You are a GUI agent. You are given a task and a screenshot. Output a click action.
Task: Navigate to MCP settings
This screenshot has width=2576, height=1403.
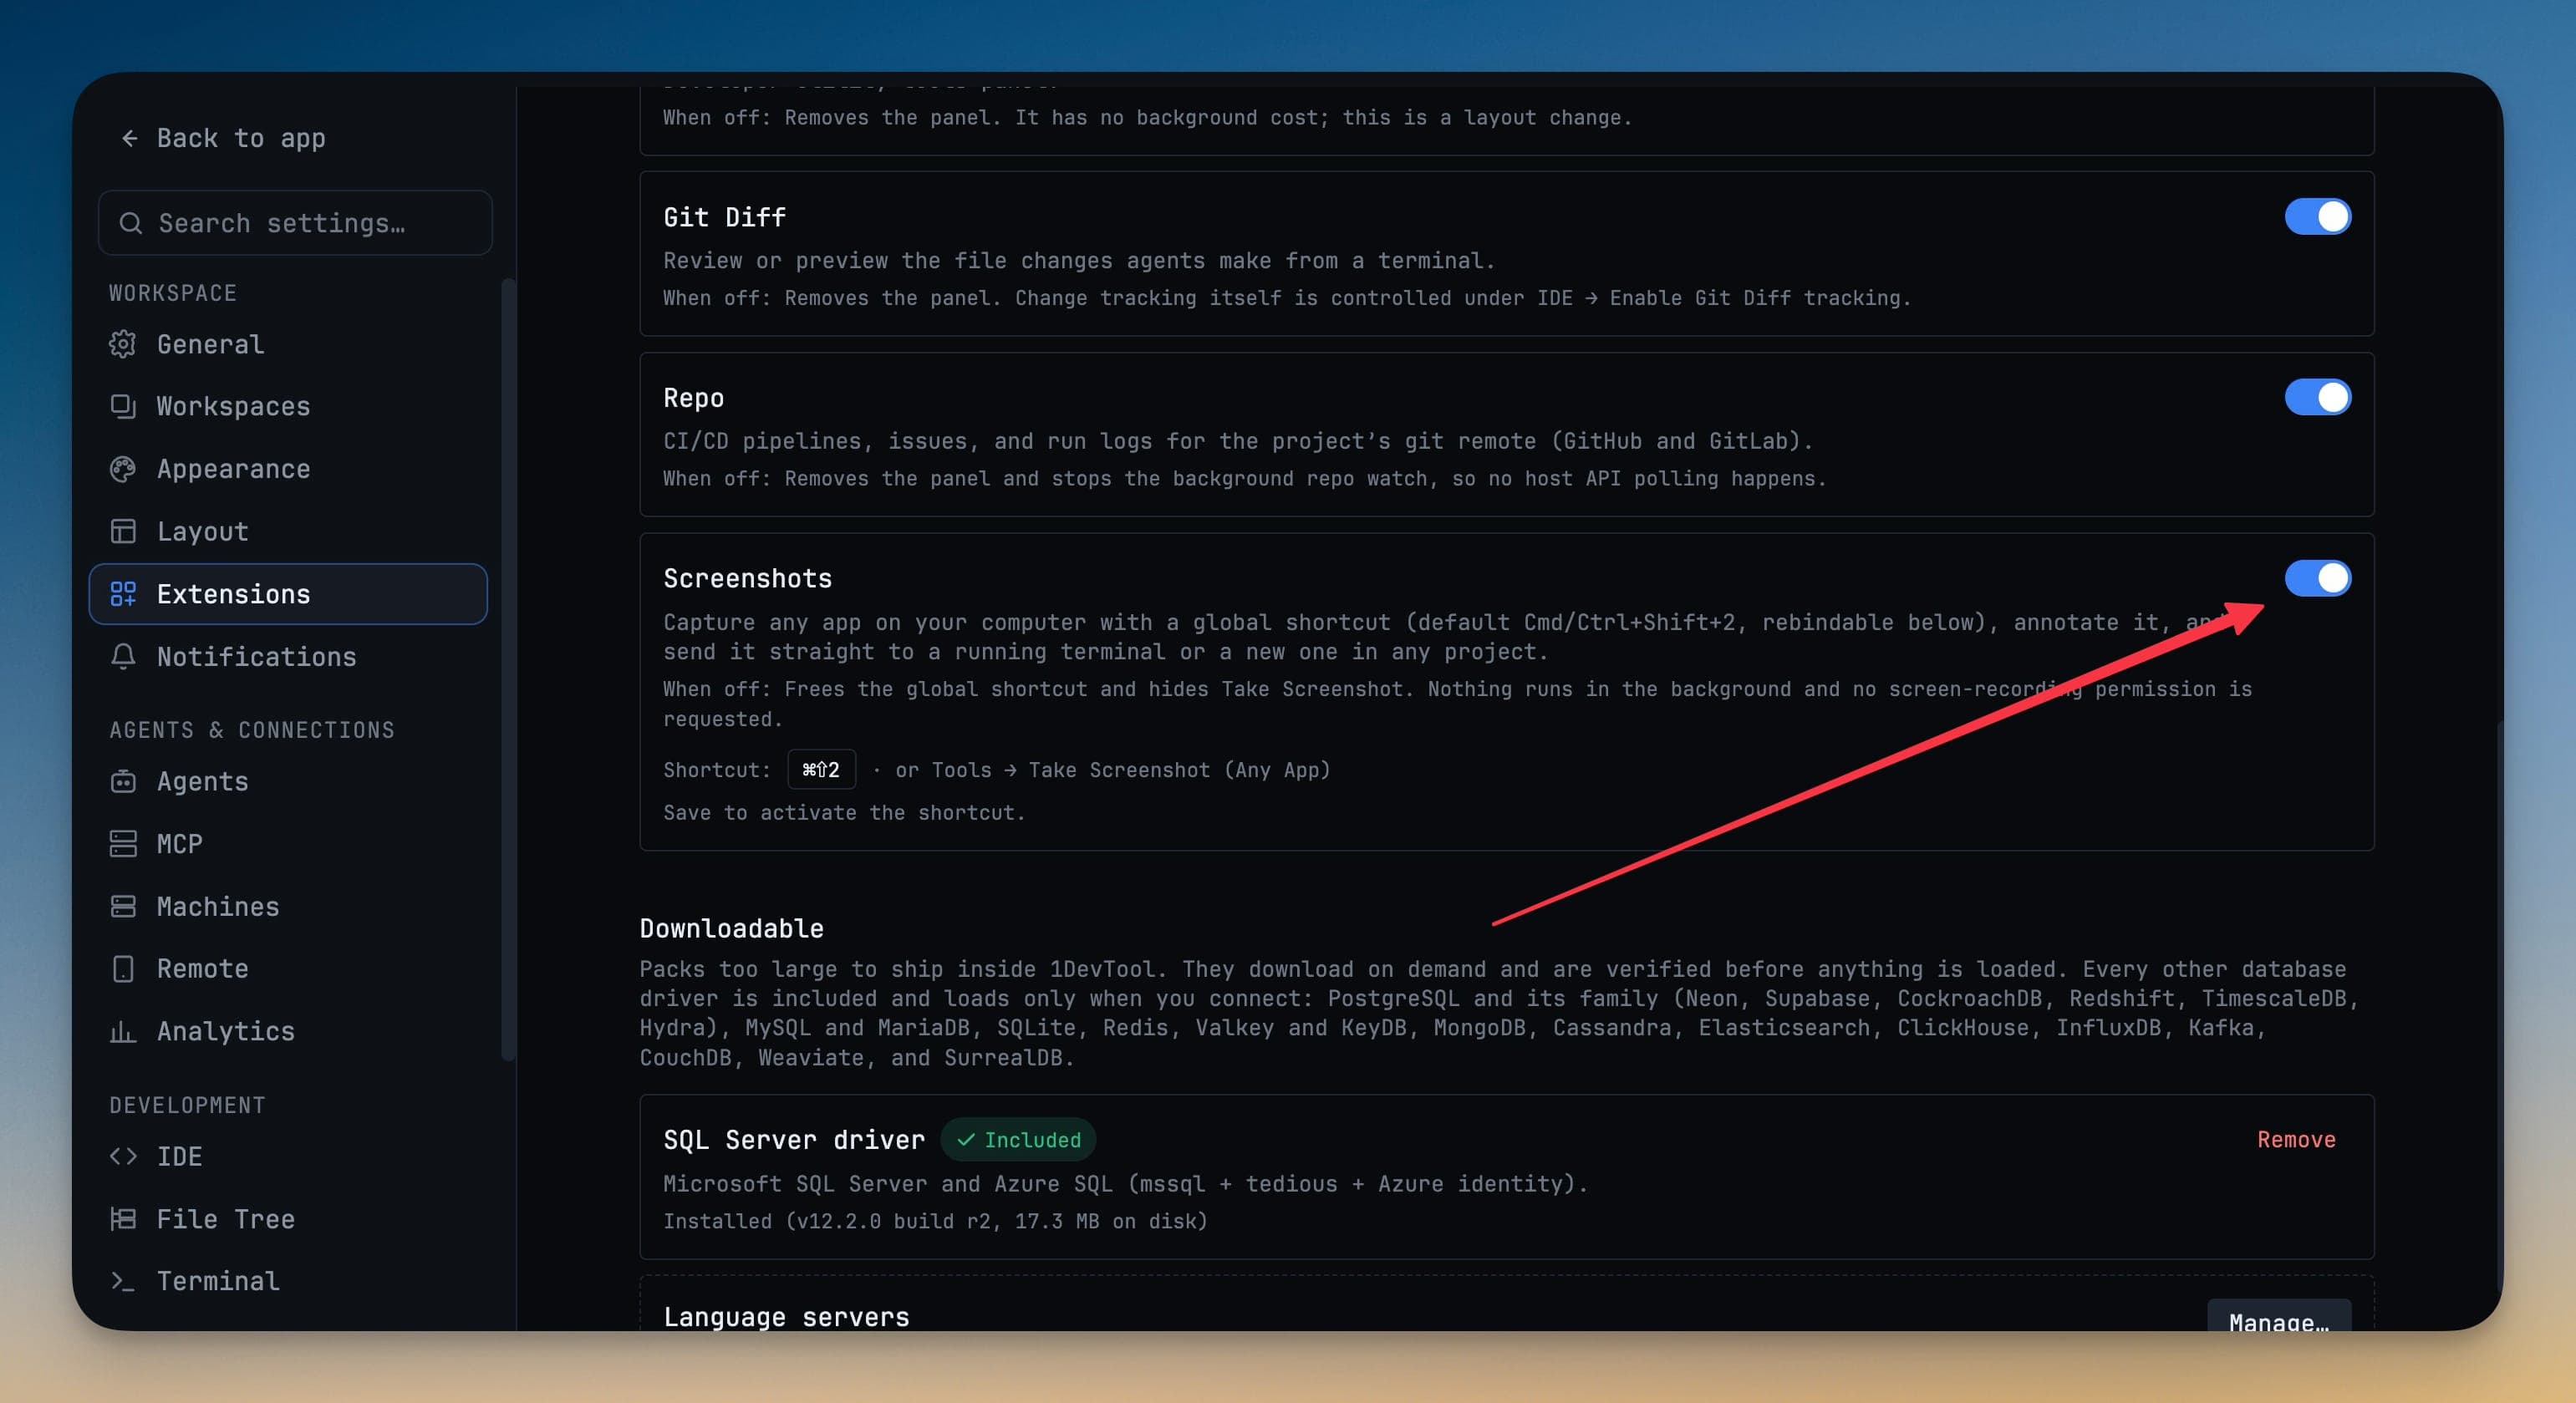(x=288, y=844)
